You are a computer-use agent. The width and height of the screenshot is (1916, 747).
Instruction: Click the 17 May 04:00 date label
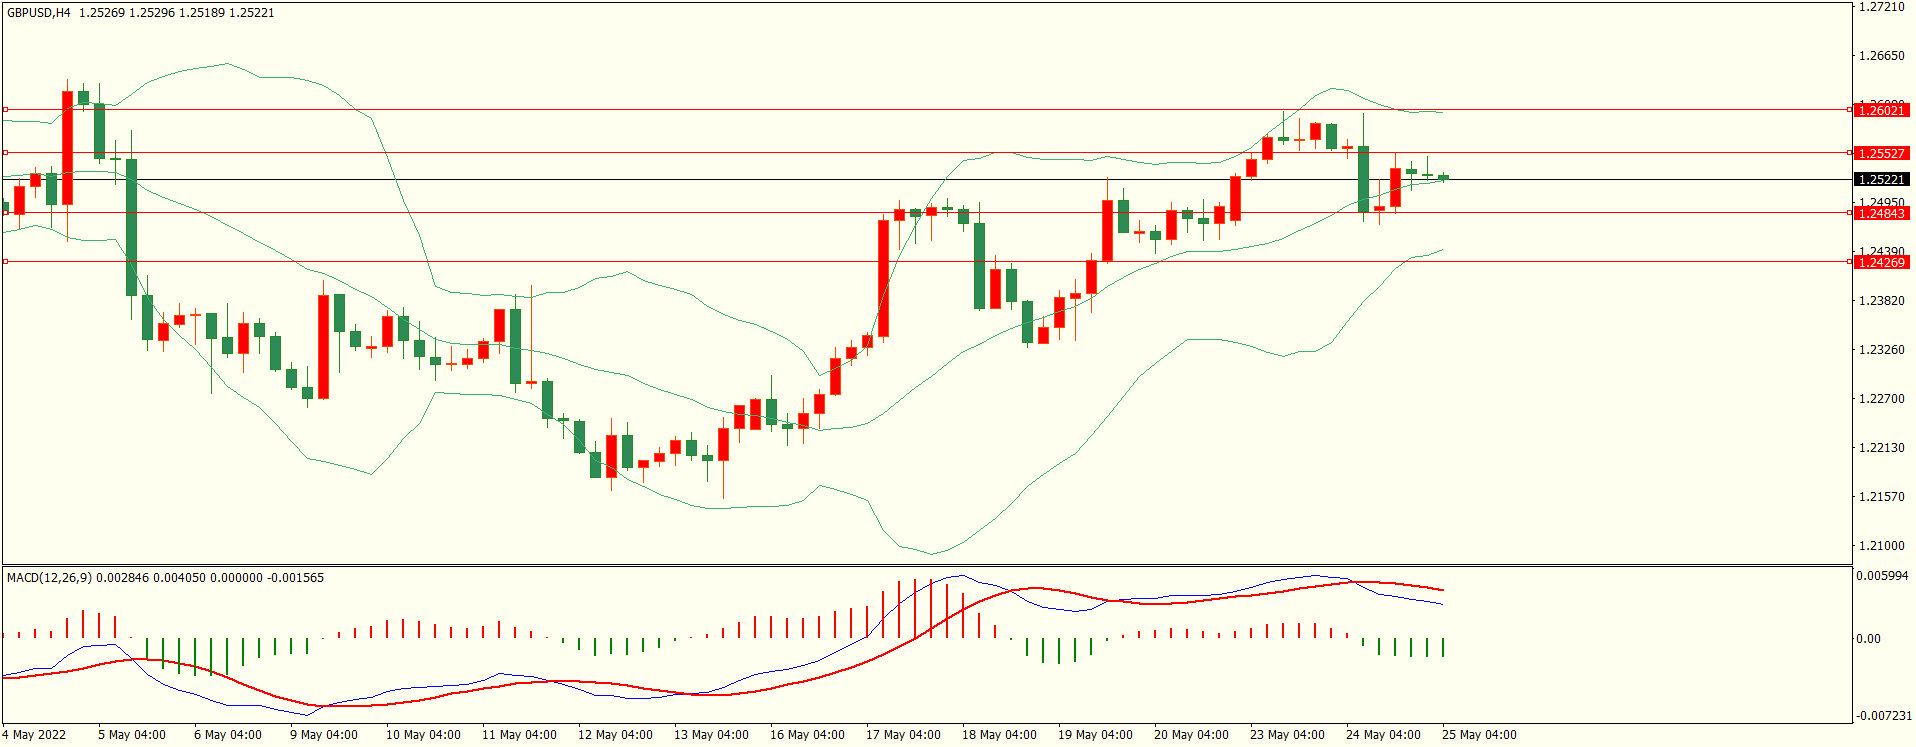[x=903, y=735]
